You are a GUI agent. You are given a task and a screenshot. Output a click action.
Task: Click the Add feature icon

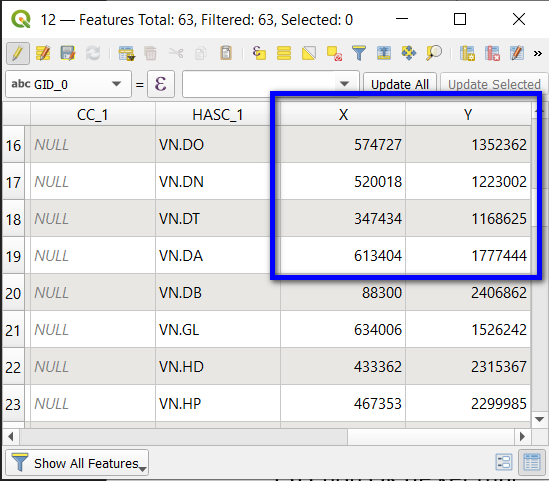click(126, 54)
